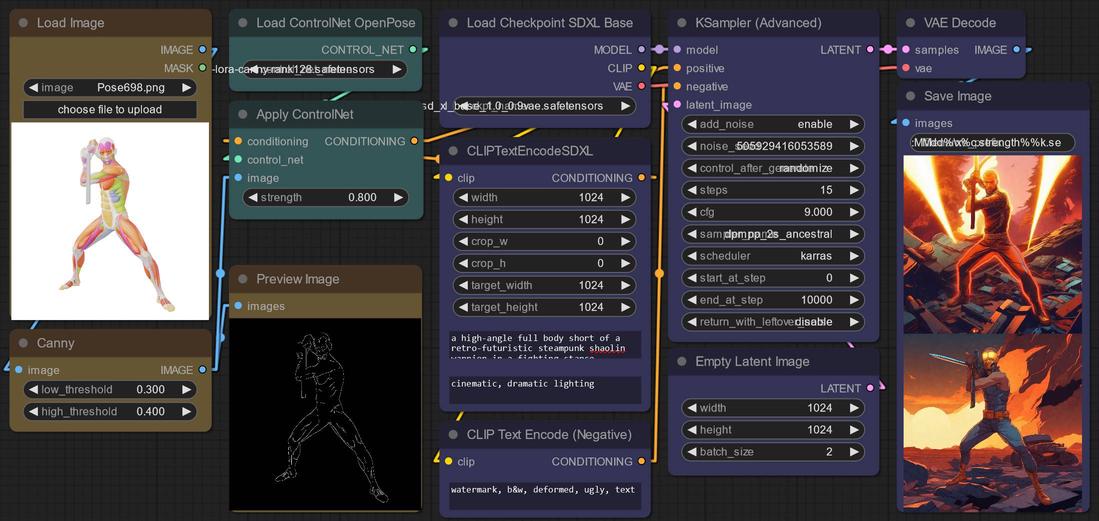Collapse the Load Image node via its dot
This screenshot has height=521, width=1099.
pyautogui.click(x=23, y=23)
